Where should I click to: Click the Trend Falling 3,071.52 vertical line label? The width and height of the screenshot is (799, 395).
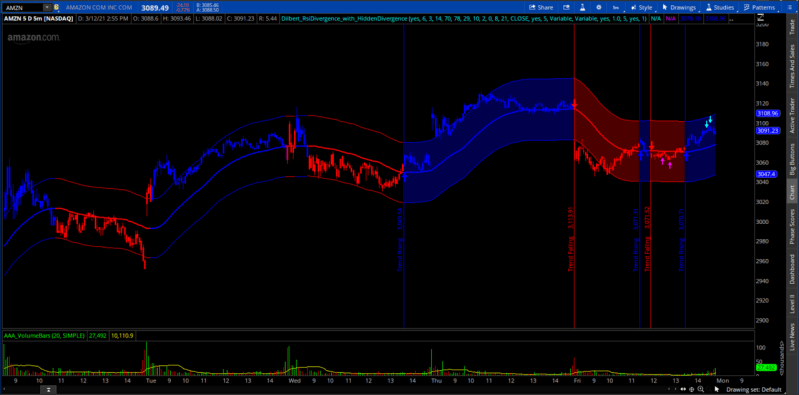(647, 239)
